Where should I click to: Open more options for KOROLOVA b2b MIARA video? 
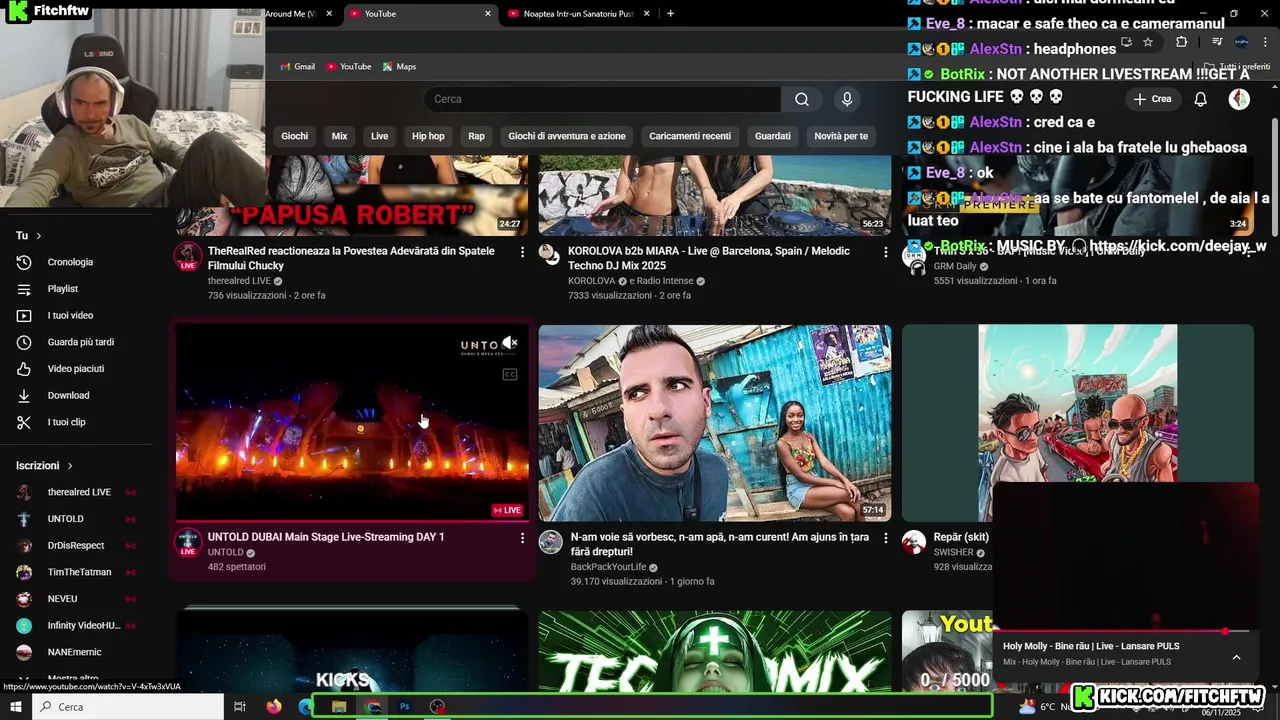click(x=885, y=252)
